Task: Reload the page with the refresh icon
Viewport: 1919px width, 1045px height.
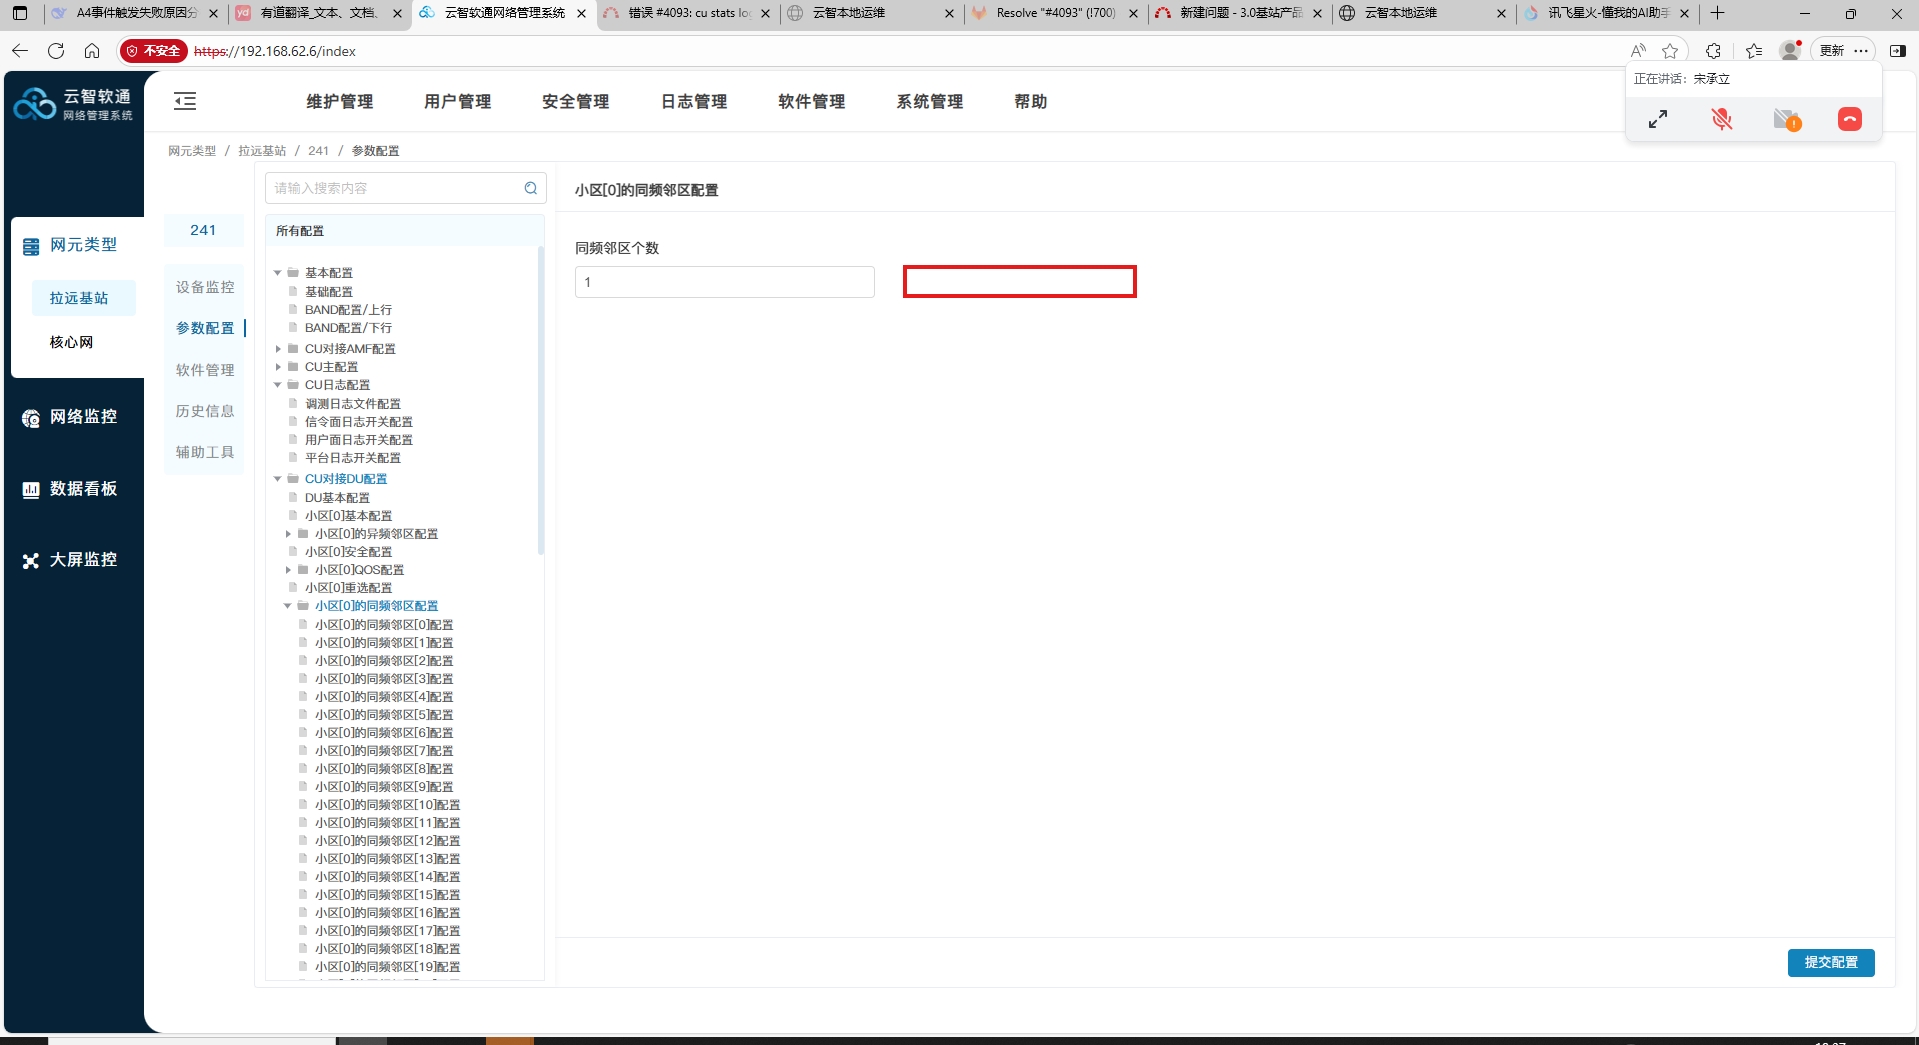Action: click(56, 51)
